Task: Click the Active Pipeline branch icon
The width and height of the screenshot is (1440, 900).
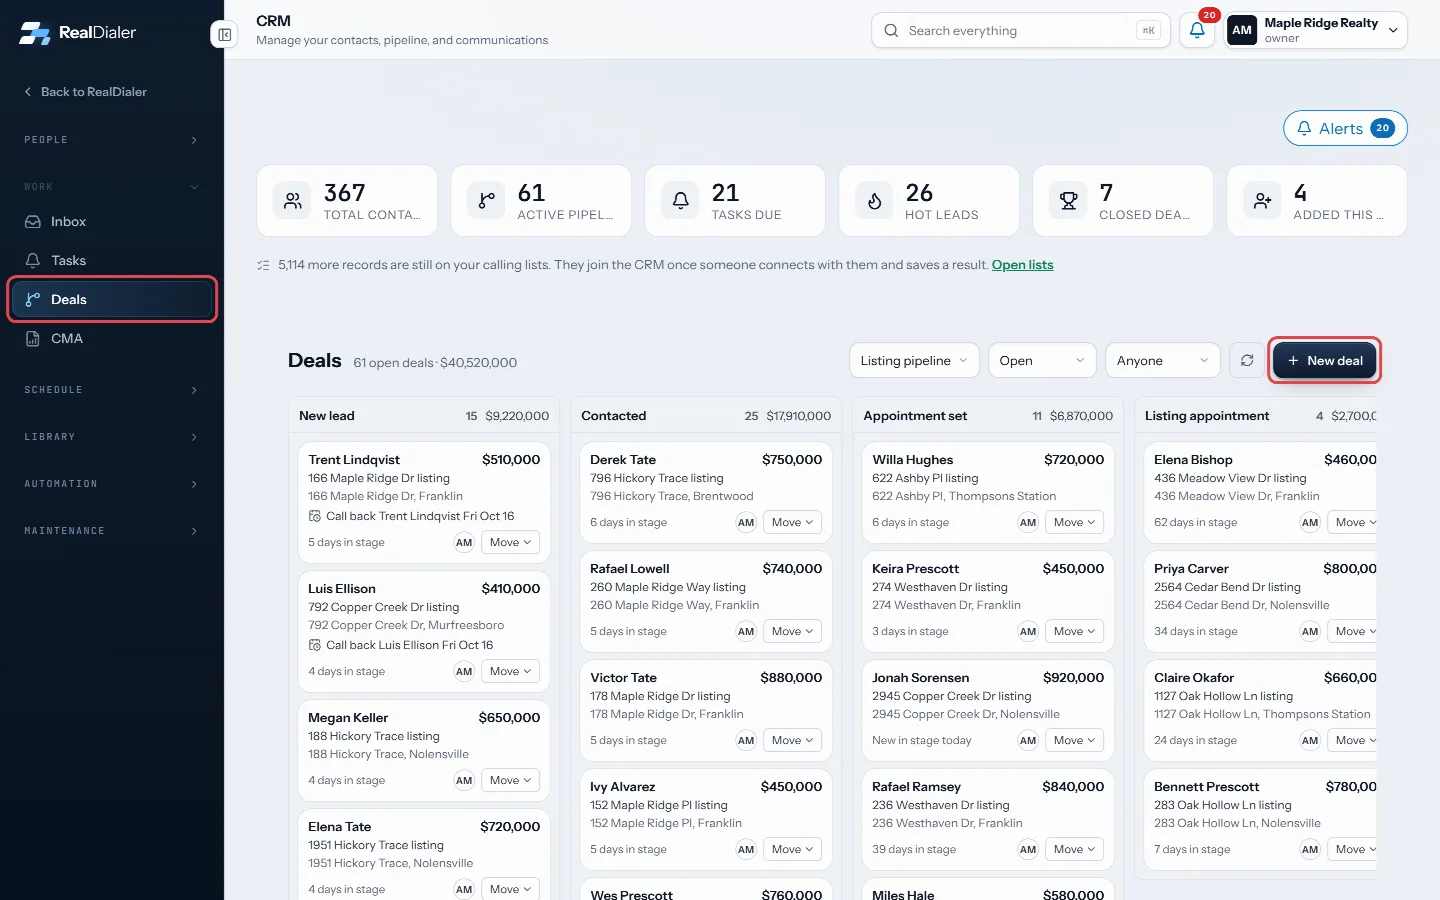Action: pyautogui.click(x=486, y=201)
